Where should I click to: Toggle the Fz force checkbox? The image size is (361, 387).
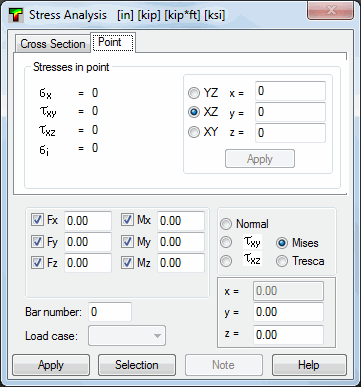click(37, 263)
